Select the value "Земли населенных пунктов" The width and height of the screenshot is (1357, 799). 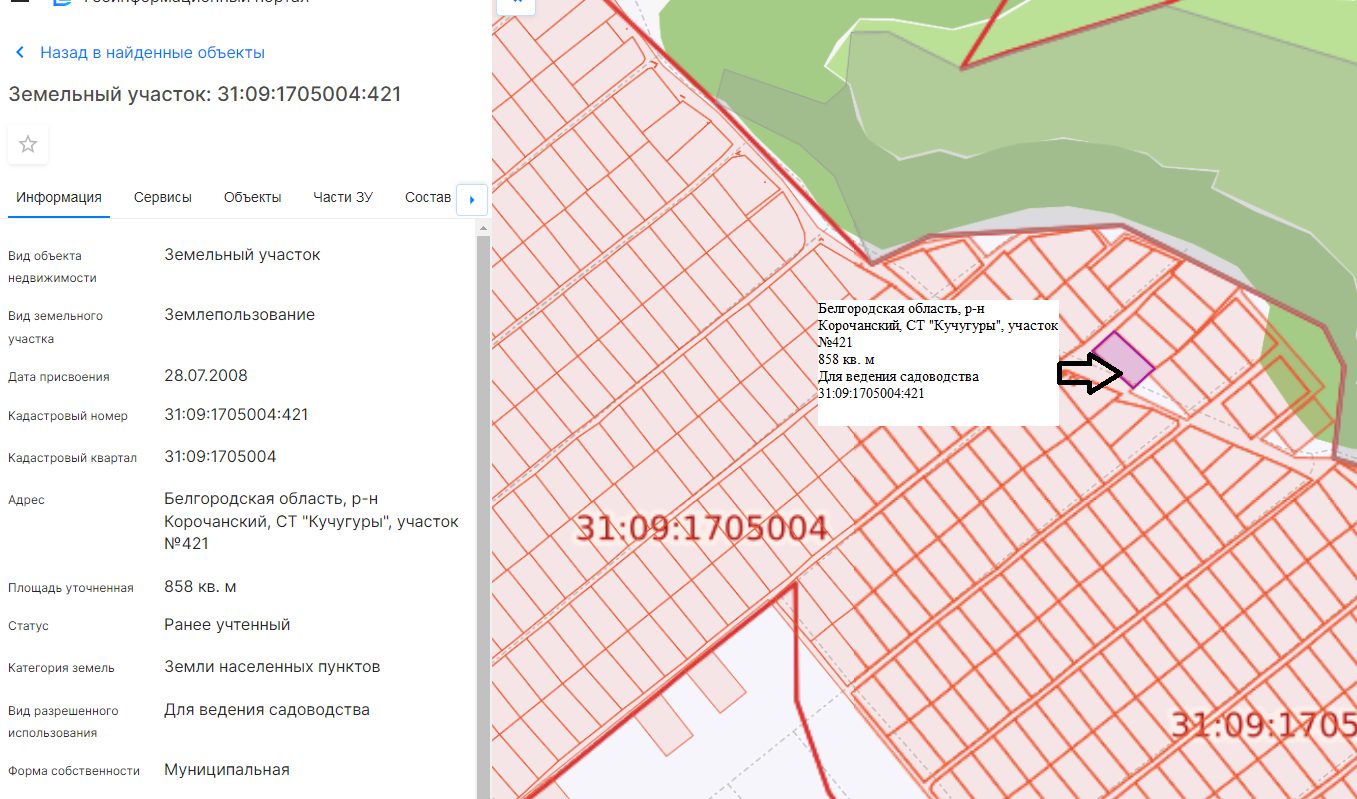click(x=272, y=667)
